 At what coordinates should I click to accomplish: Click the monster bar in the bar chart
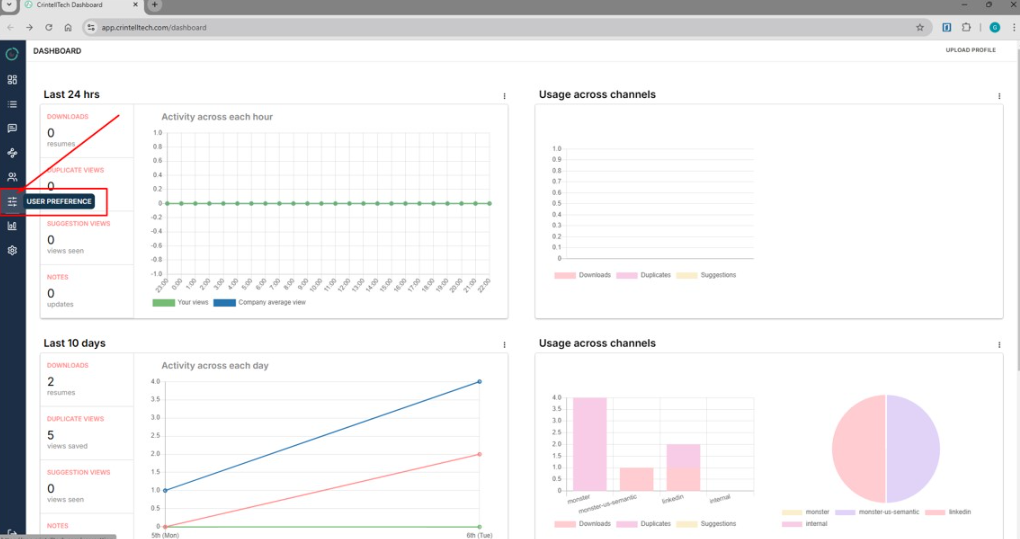[589, 444]
